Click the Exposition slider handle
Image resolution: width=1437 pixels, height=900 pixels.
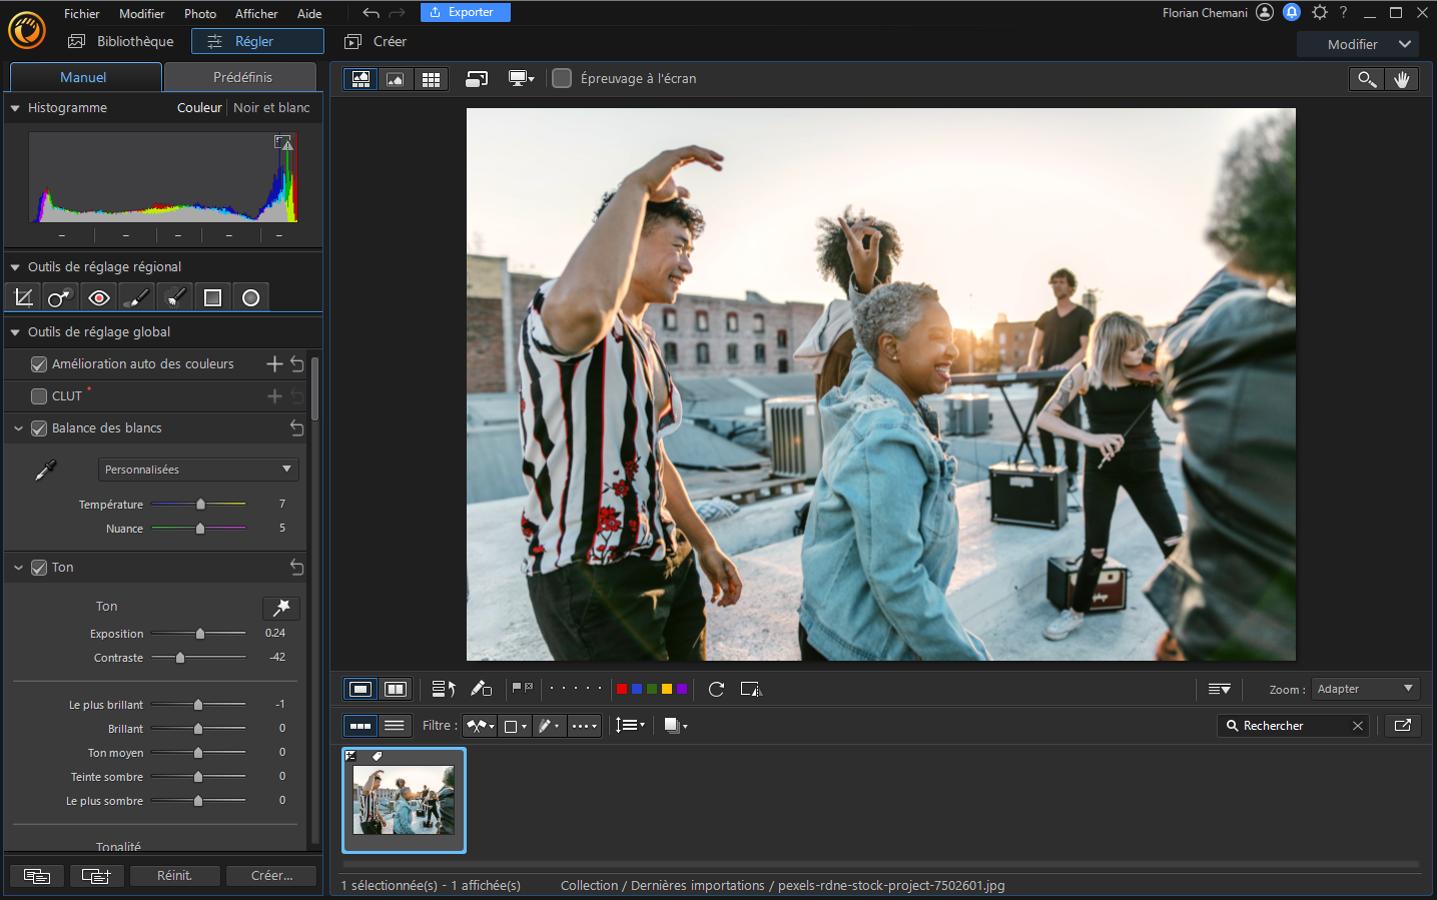[x=200, y=633]
